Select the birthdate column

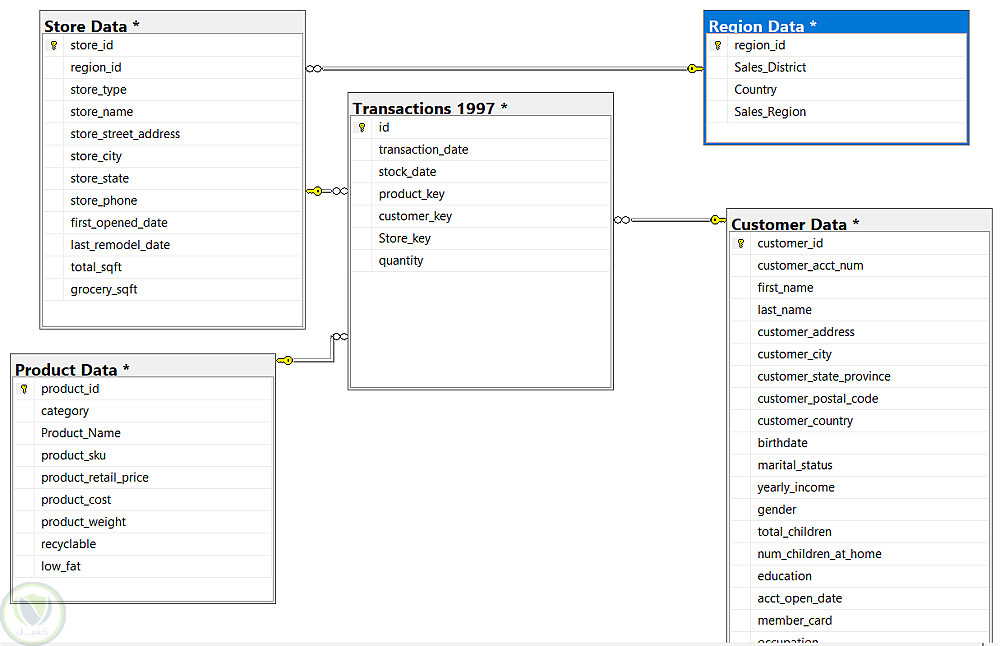click(860, 443)
